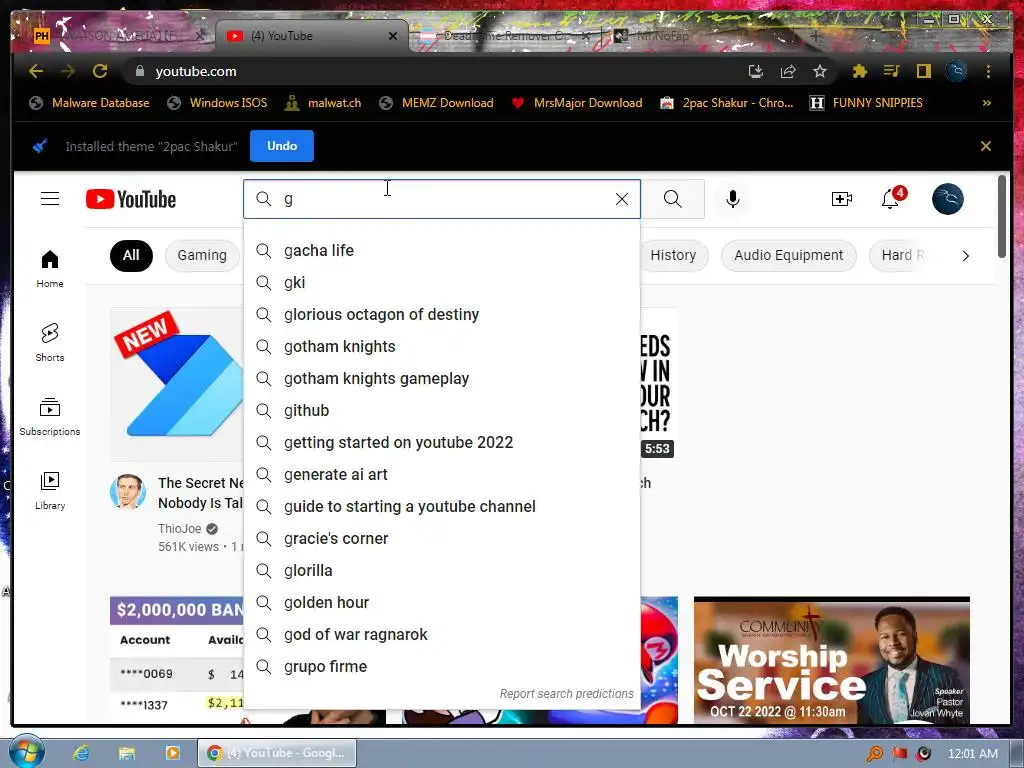Image resolution: width=1024 pixels, height=768 pixels.
Task: Open Shorts in the sidebar
Action: pos(50,342)
